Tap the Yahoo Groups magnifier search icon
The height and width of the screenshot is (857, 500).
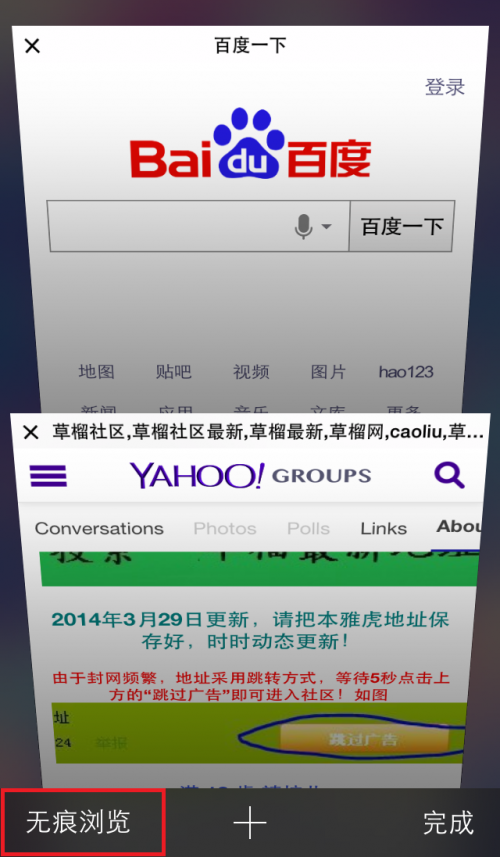(449, 475)
